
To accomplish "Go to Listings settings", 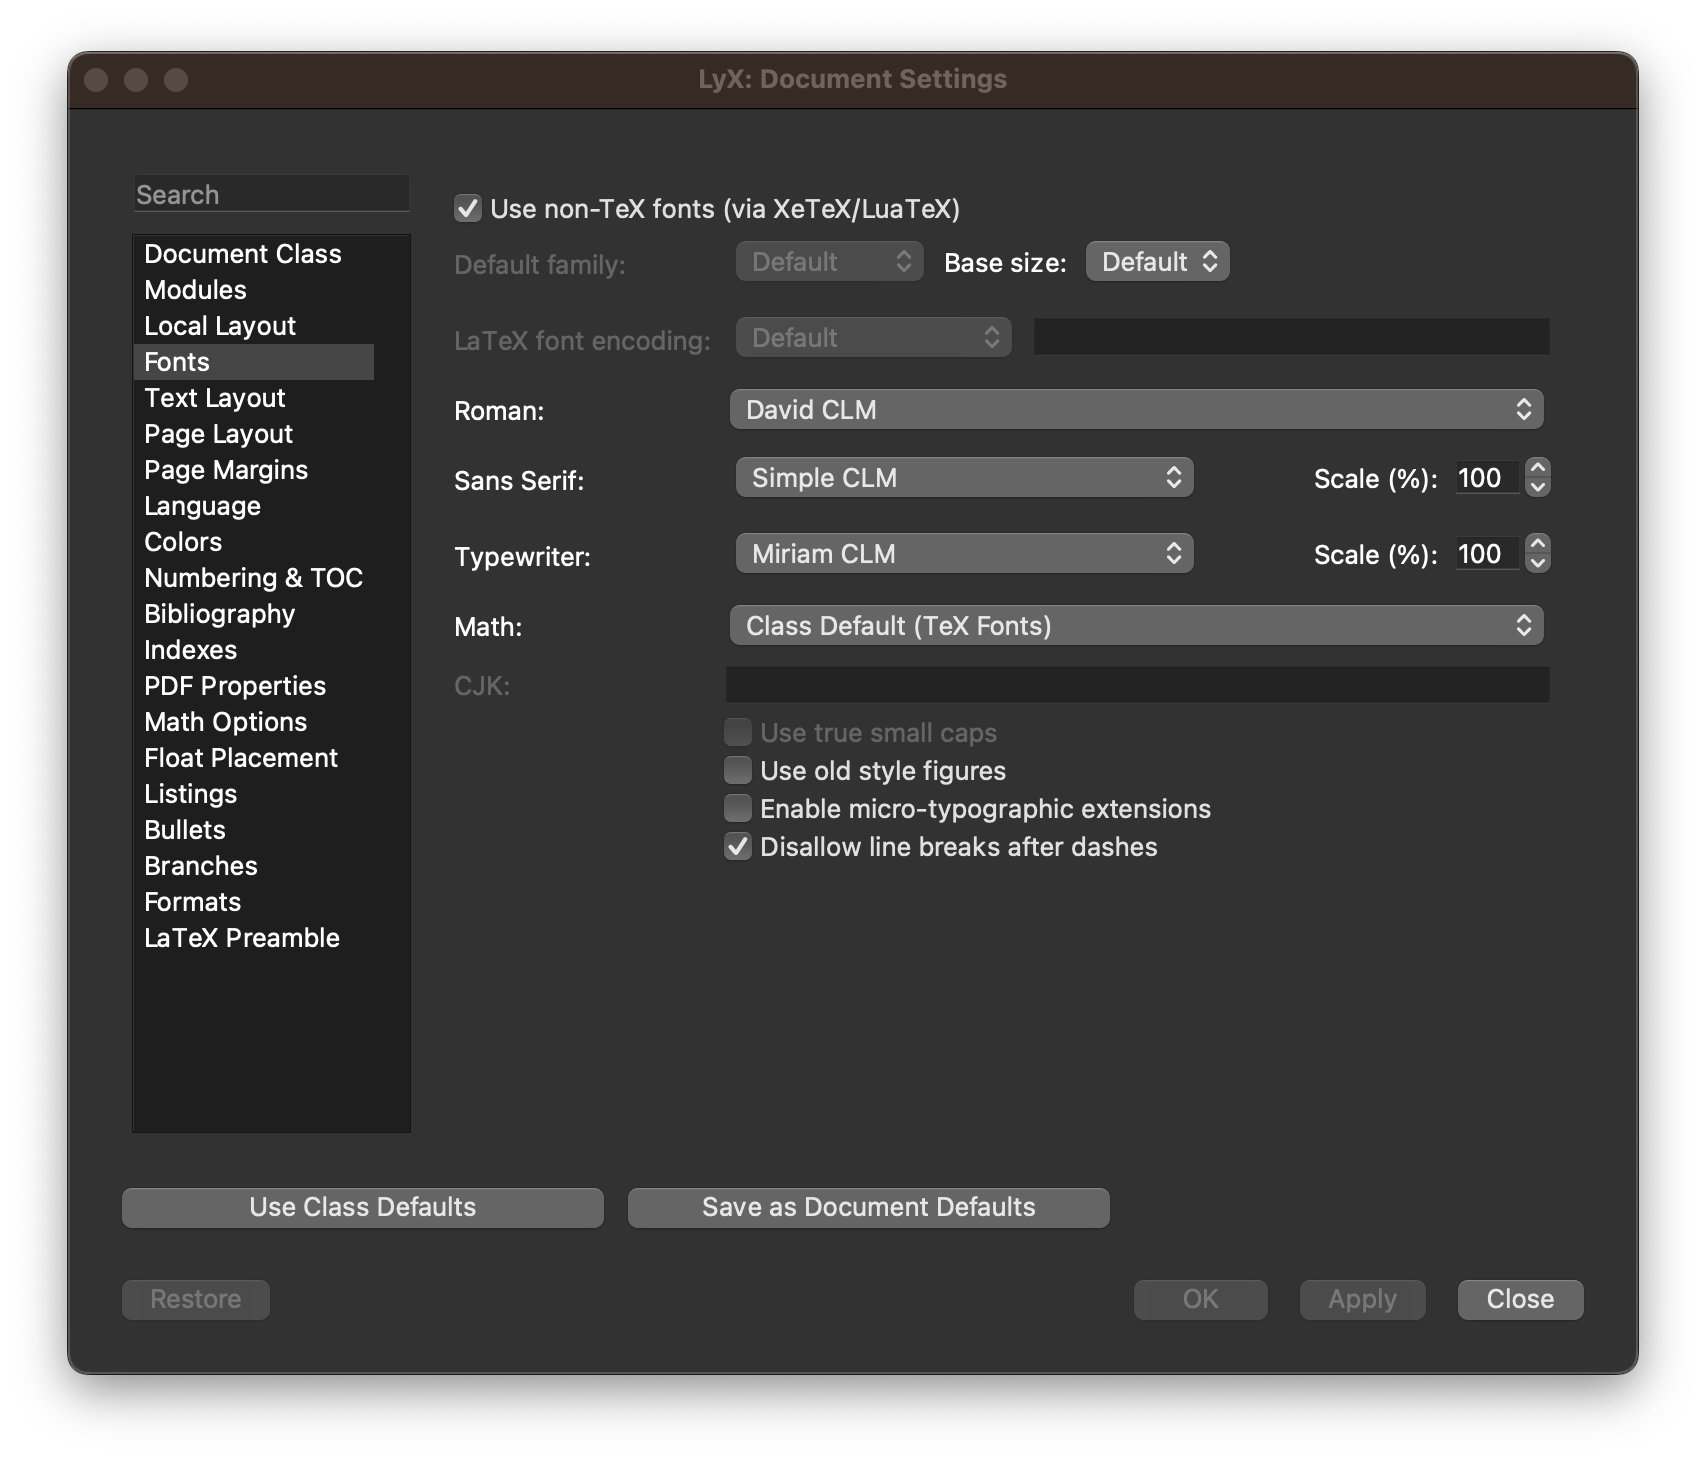I will (254, 794).
